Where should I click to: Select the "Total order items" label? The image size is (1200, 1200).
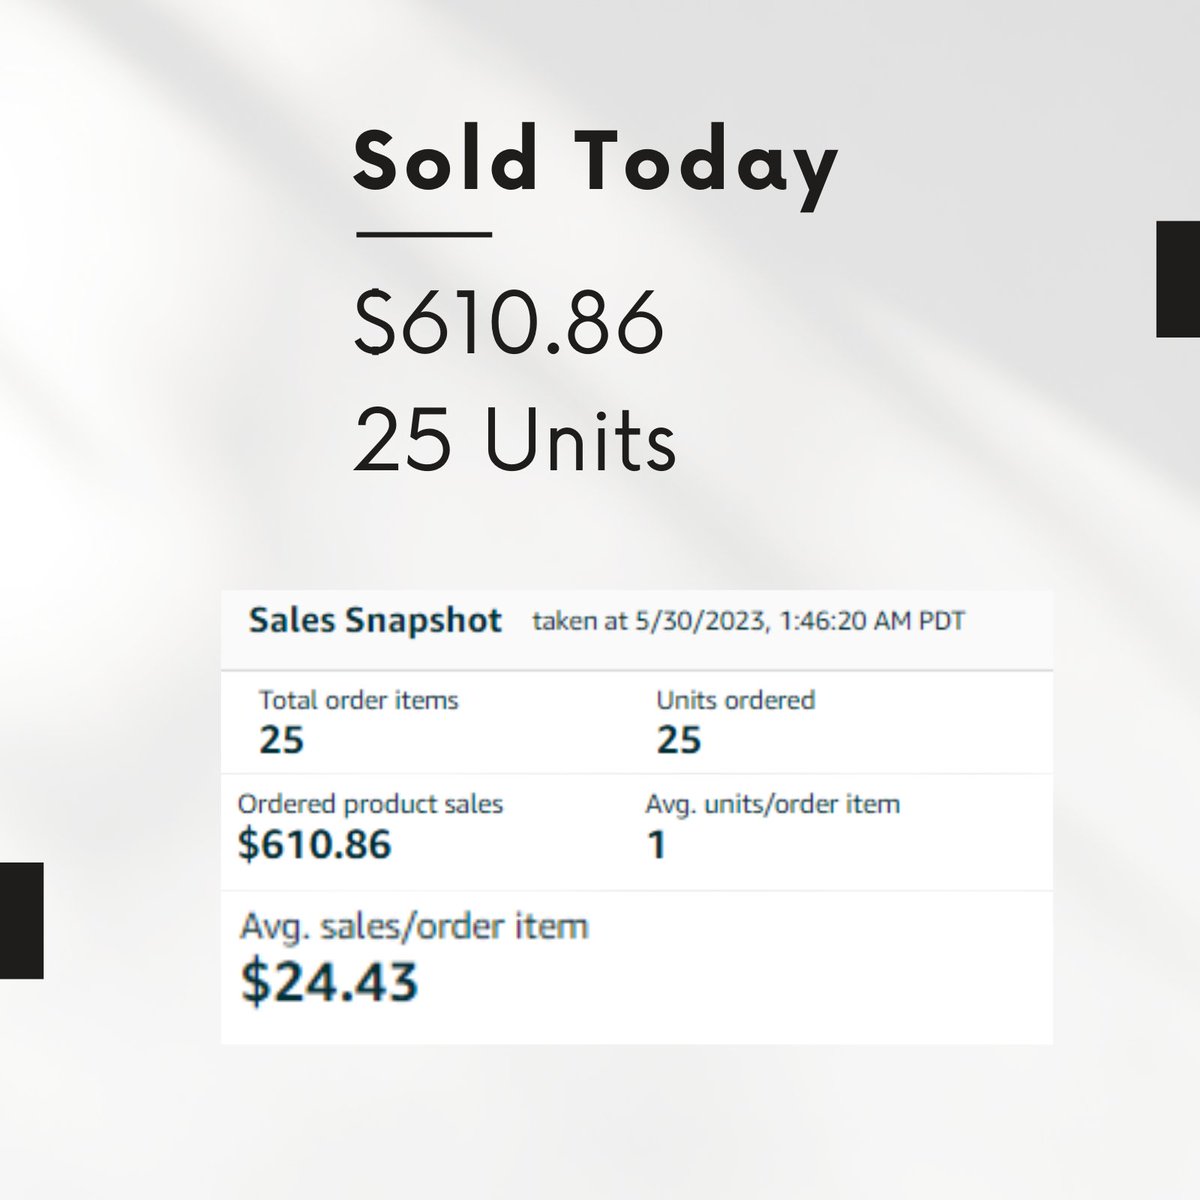point(358,700)
